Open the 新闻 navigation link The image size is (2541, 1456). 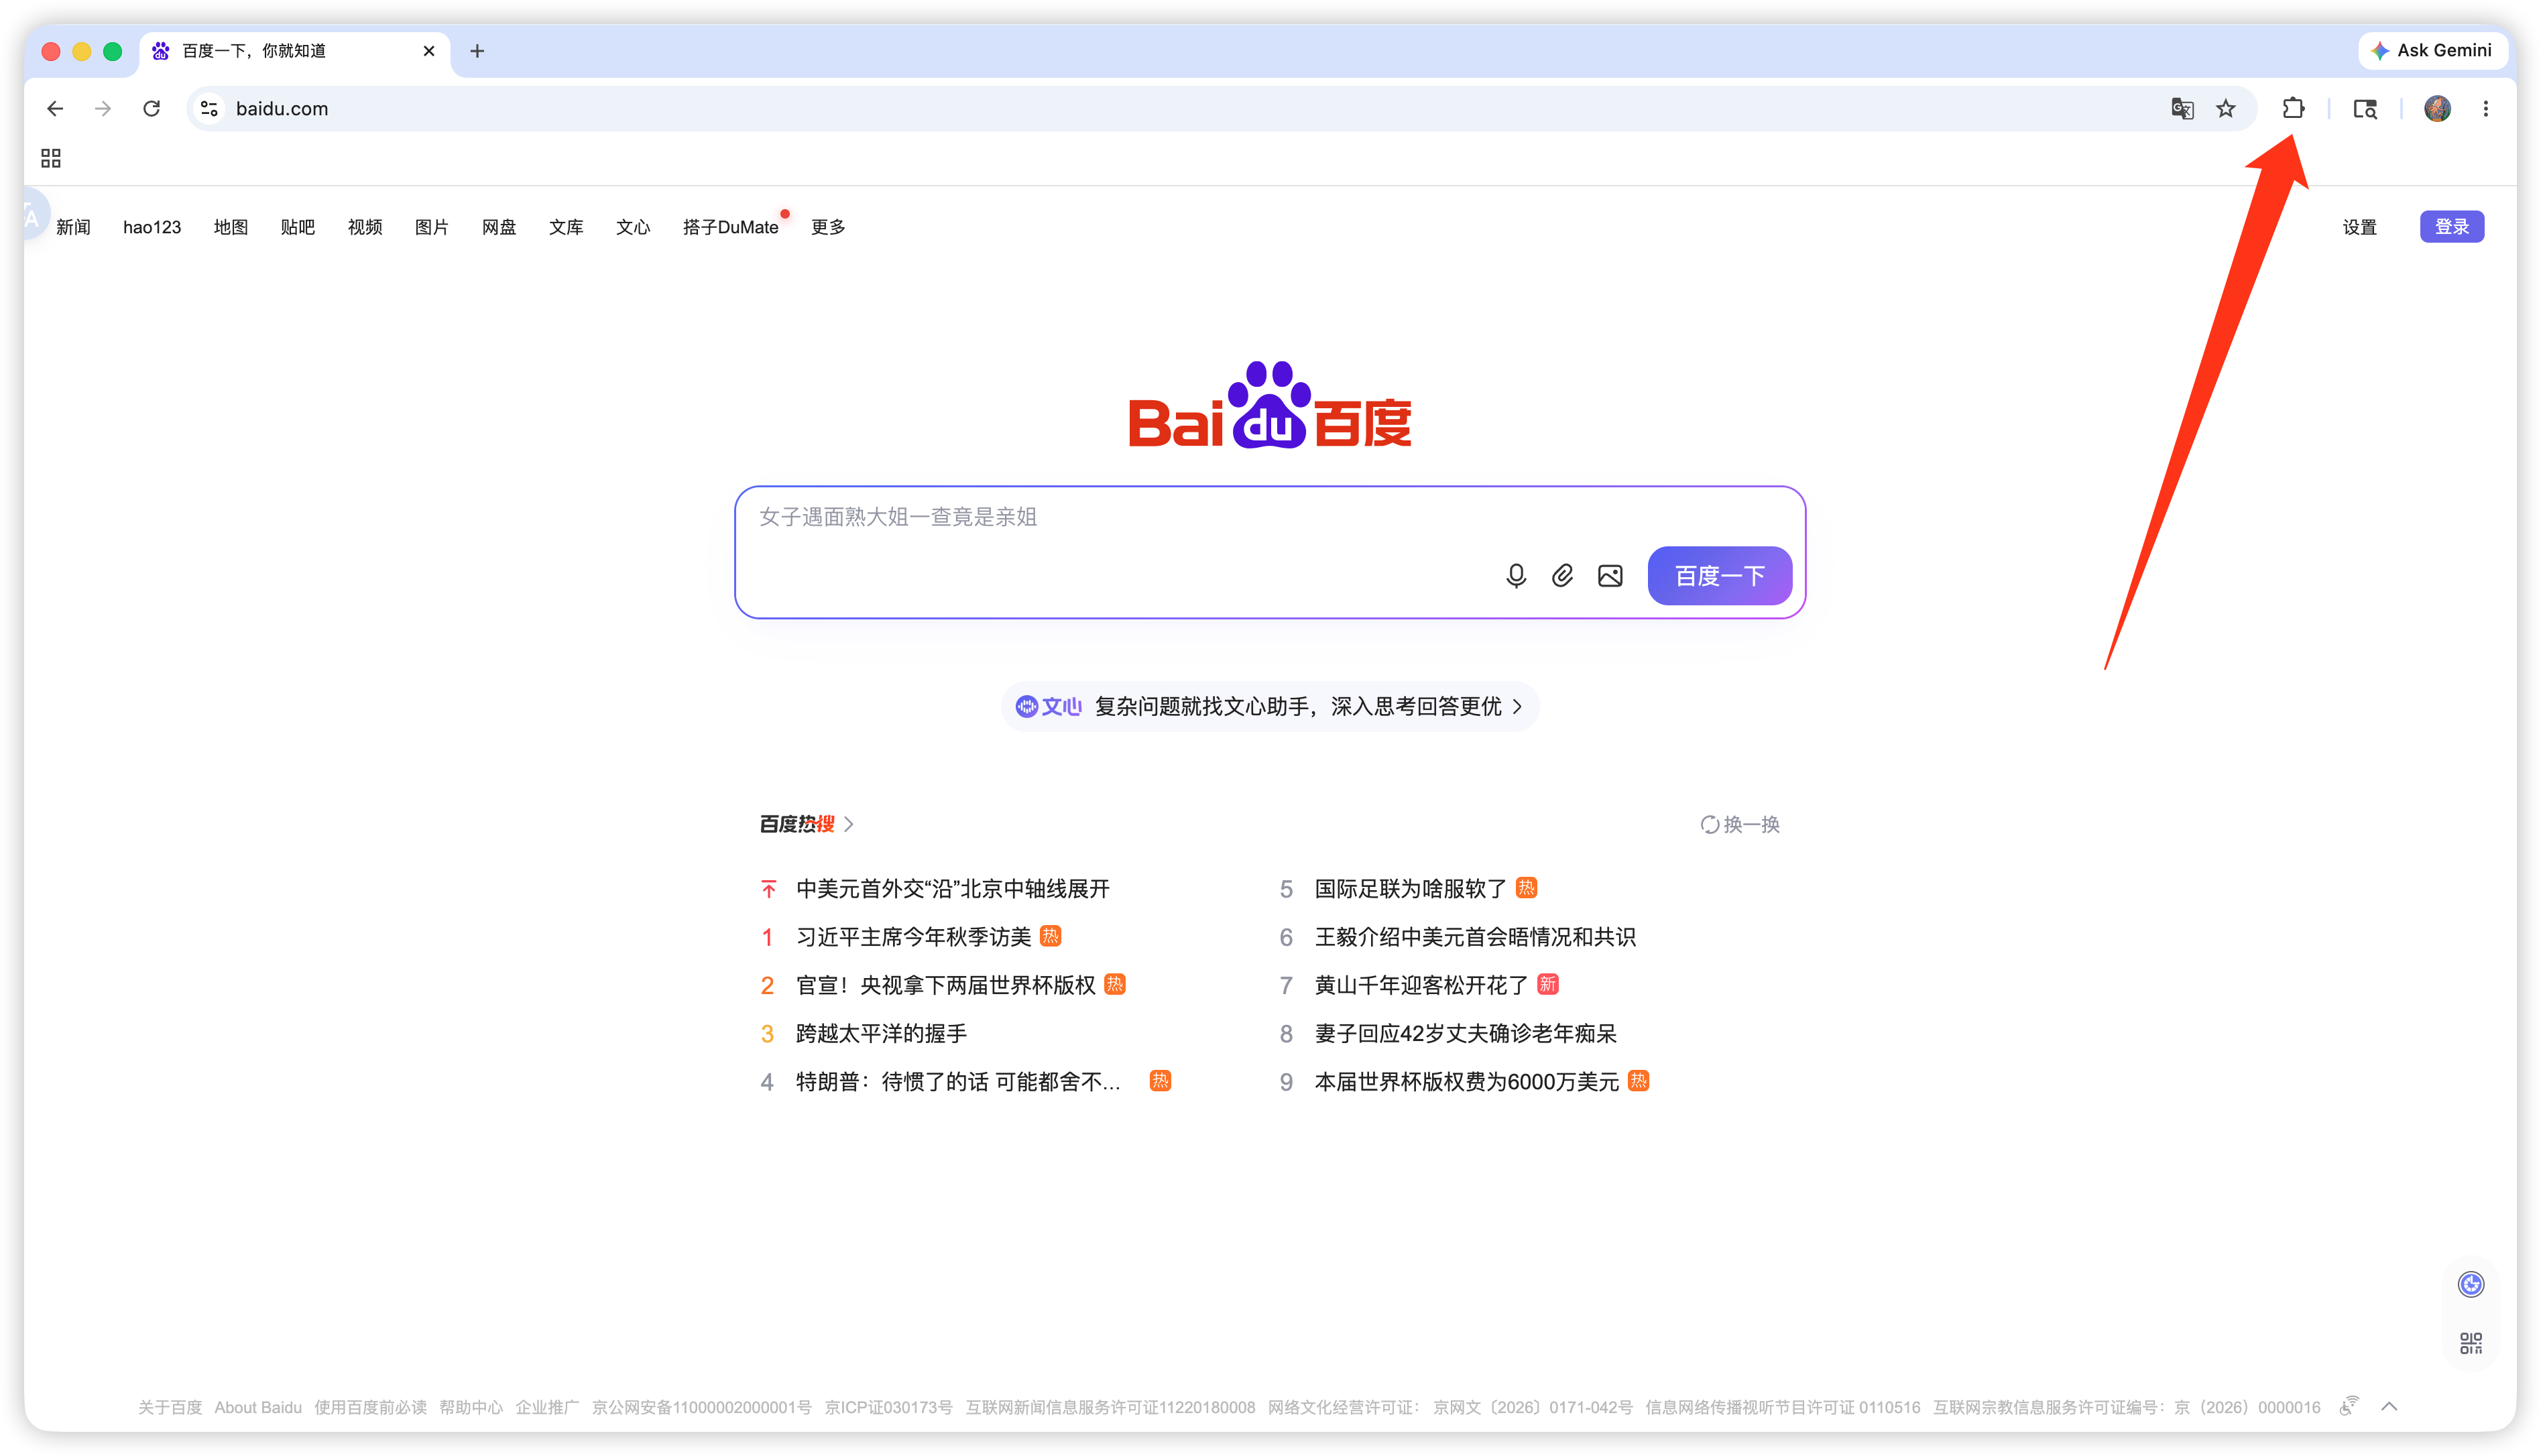73,227
